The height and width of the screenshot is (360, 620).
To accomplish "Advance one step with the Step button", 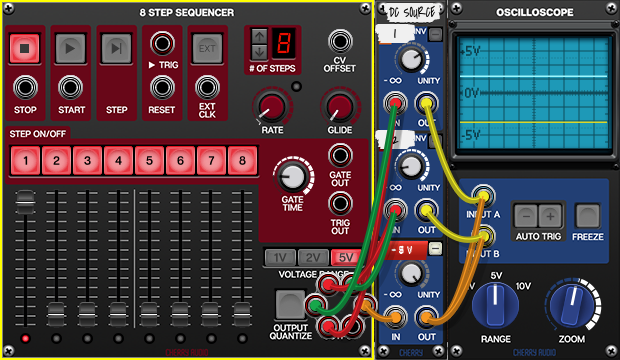I will [x=116, y=48].
